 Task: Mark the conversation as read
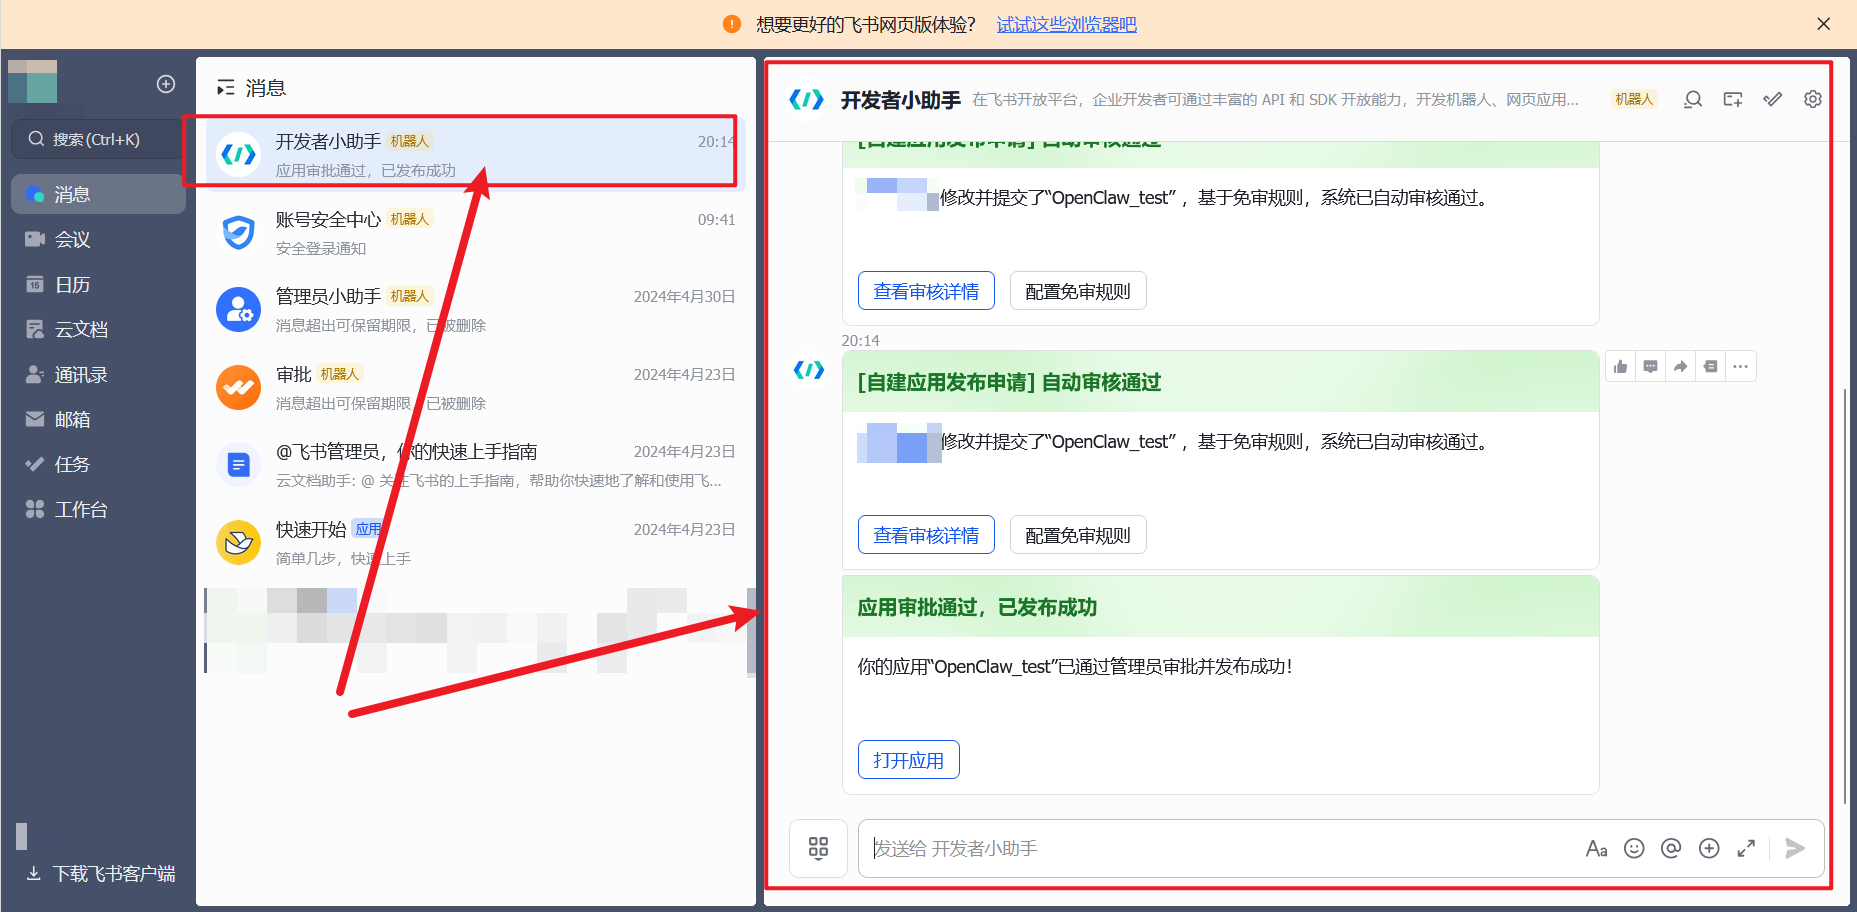click(1772, 99)
